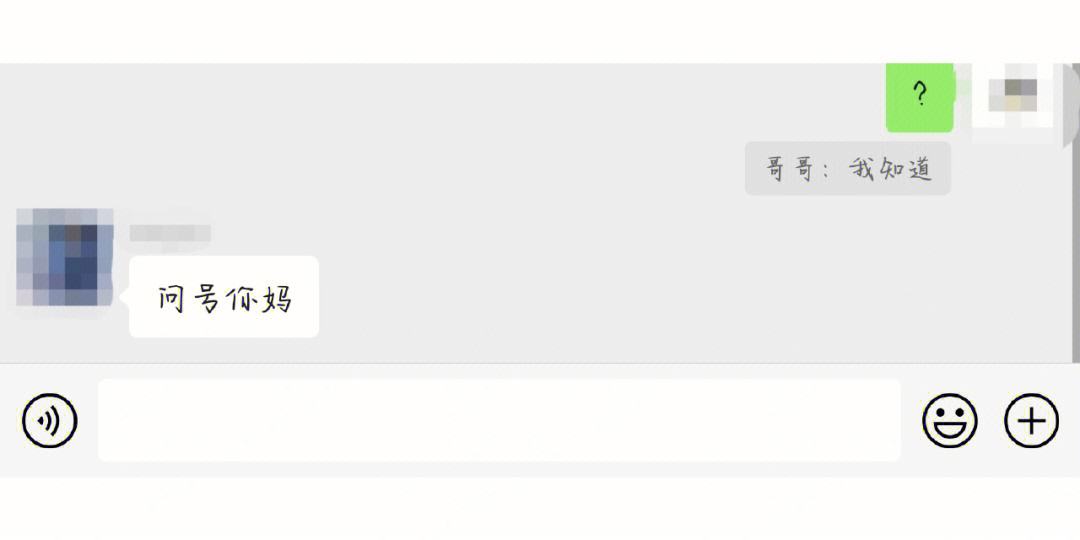1080x540 pixels.
Task: Switch to voice message input
Action: click(x=50, y=420)
